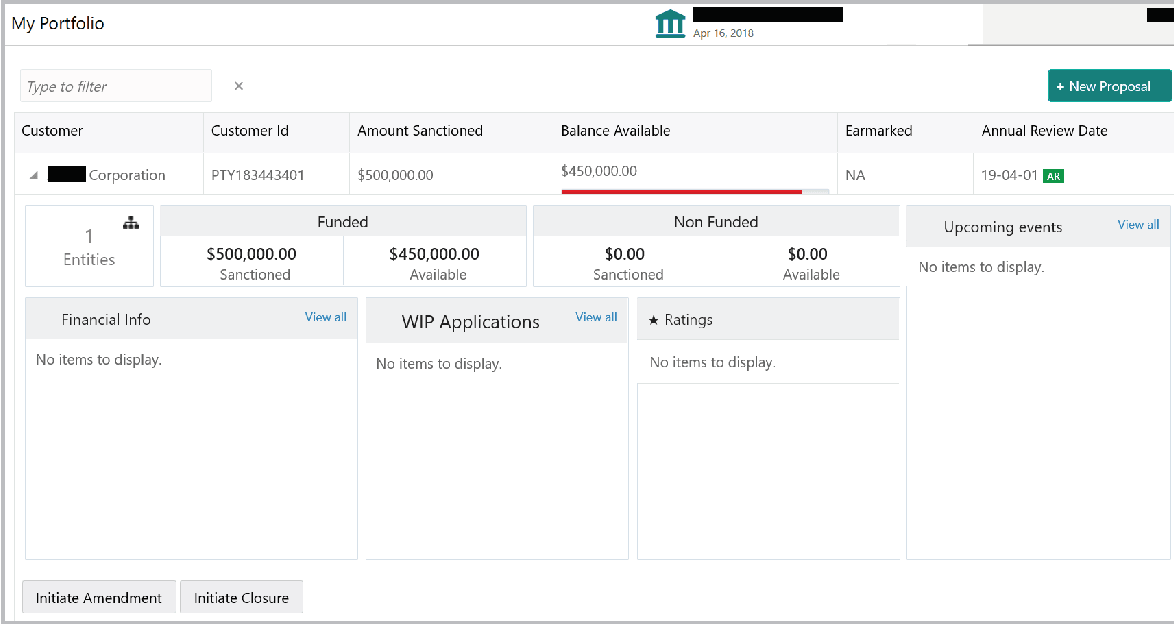The width and height of the screenshot is (1174, 624).
Task: Click Initiate Closure
Action: 241,597
